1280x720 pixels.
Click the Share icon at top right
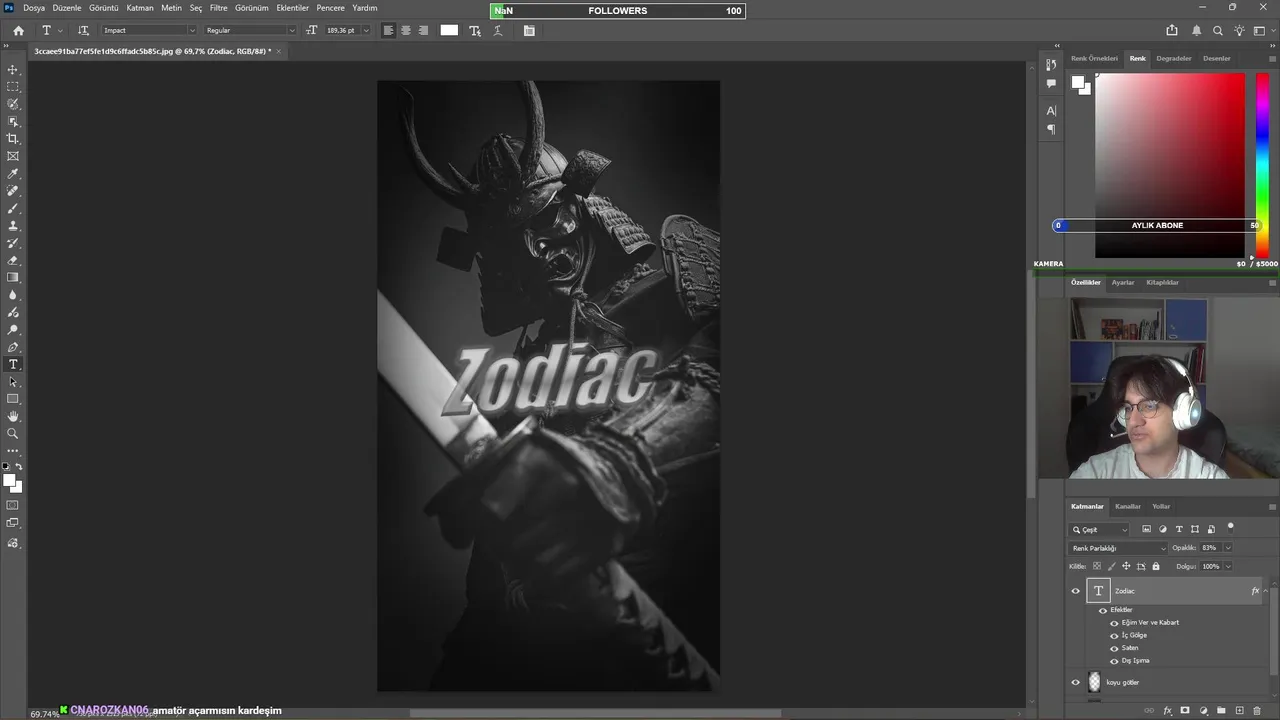click(1172, 30)
